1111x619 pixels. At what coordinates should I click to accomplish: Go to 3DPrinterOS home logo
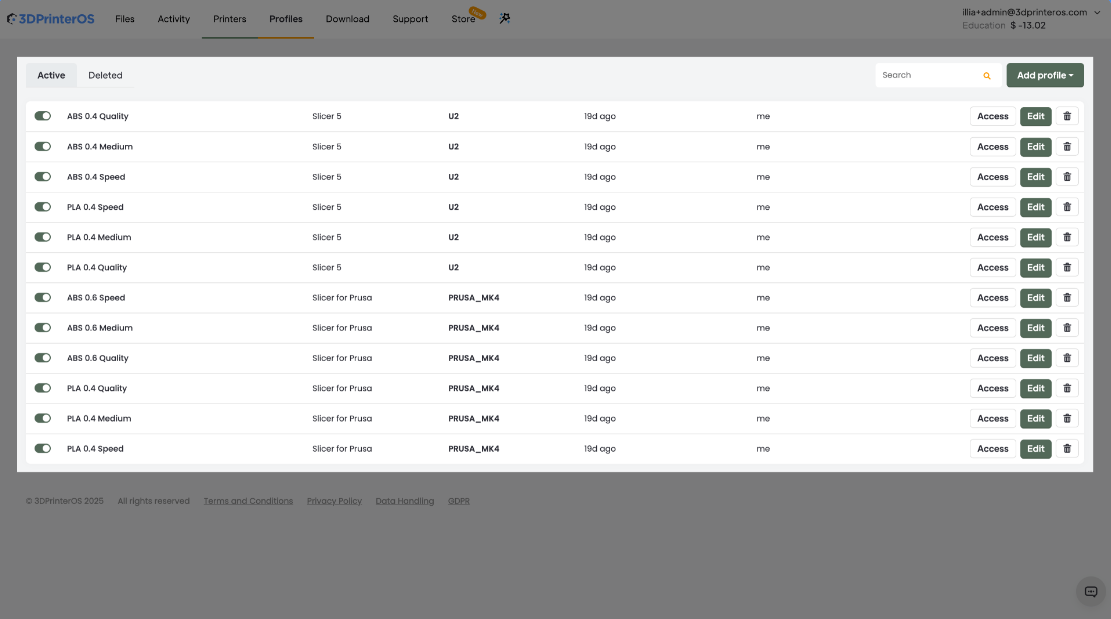point(50,19)
